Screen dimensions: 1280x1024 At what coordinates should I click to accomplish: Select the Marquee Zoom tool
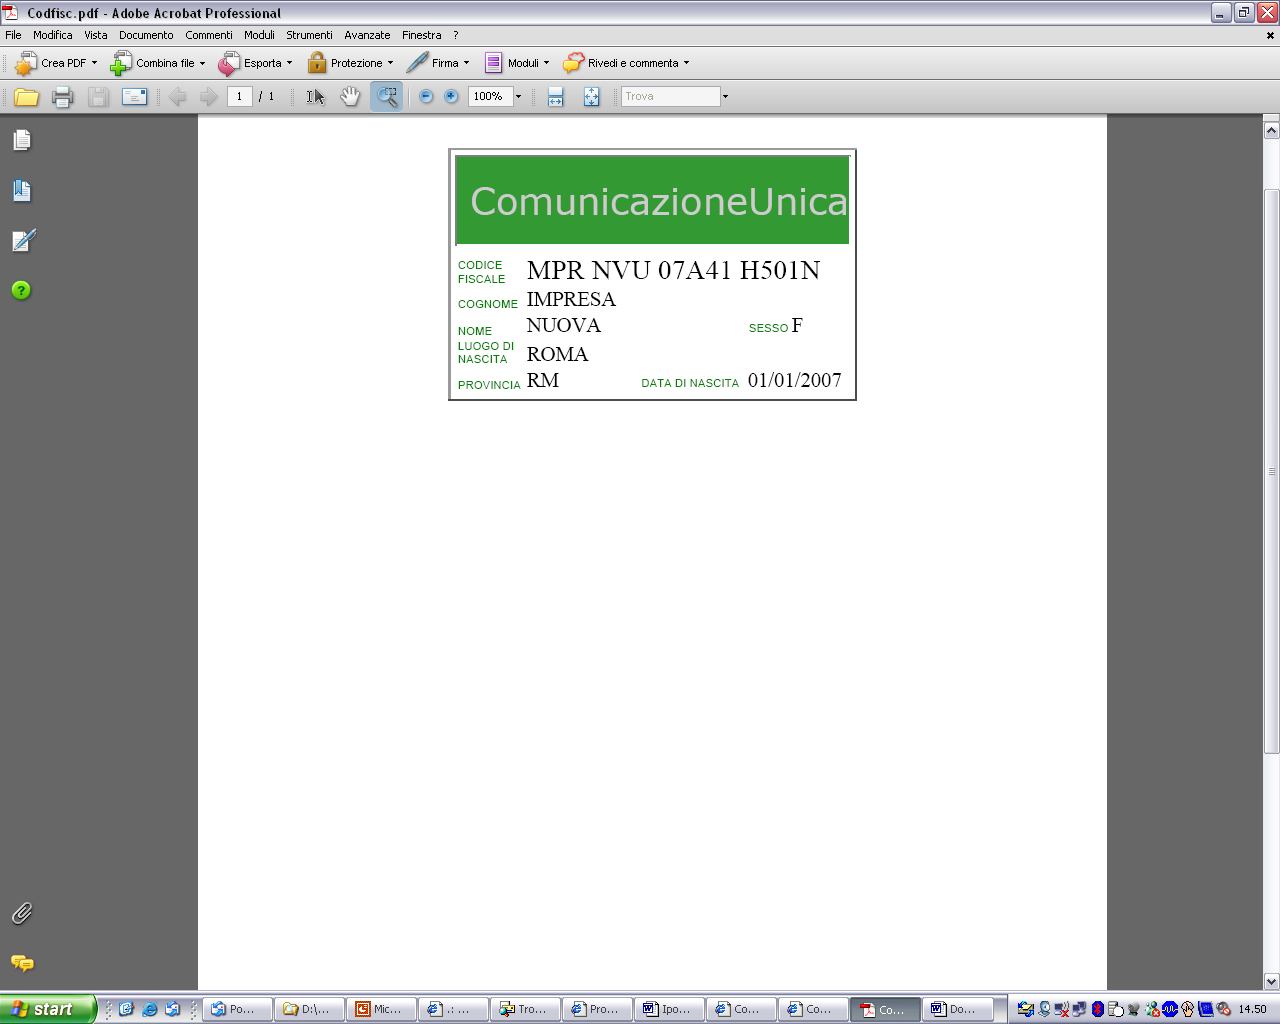pos(386,97)
